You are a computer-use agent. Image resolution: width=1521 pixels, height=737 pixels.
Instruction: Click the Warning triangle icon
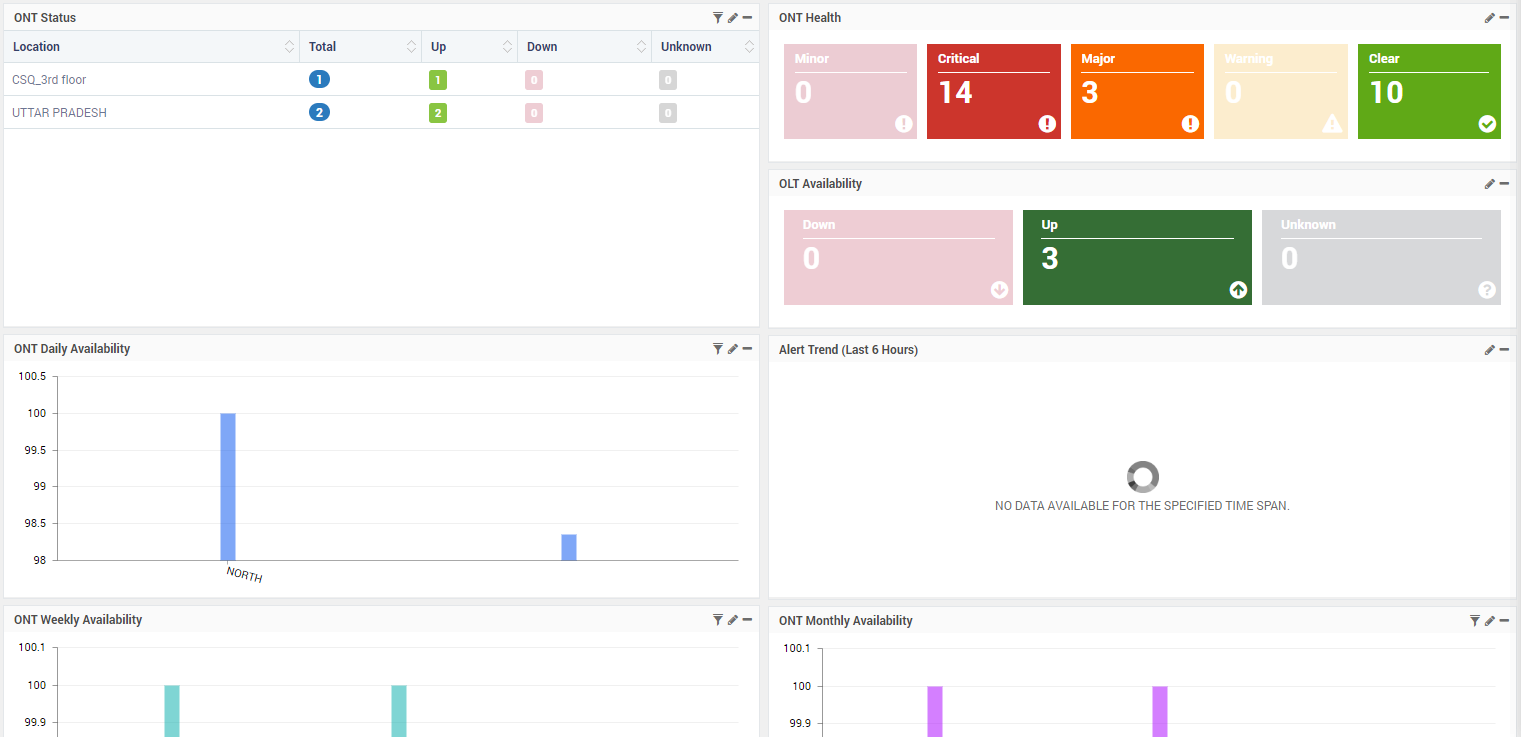pyautogui.click(x=1332, y=123)
